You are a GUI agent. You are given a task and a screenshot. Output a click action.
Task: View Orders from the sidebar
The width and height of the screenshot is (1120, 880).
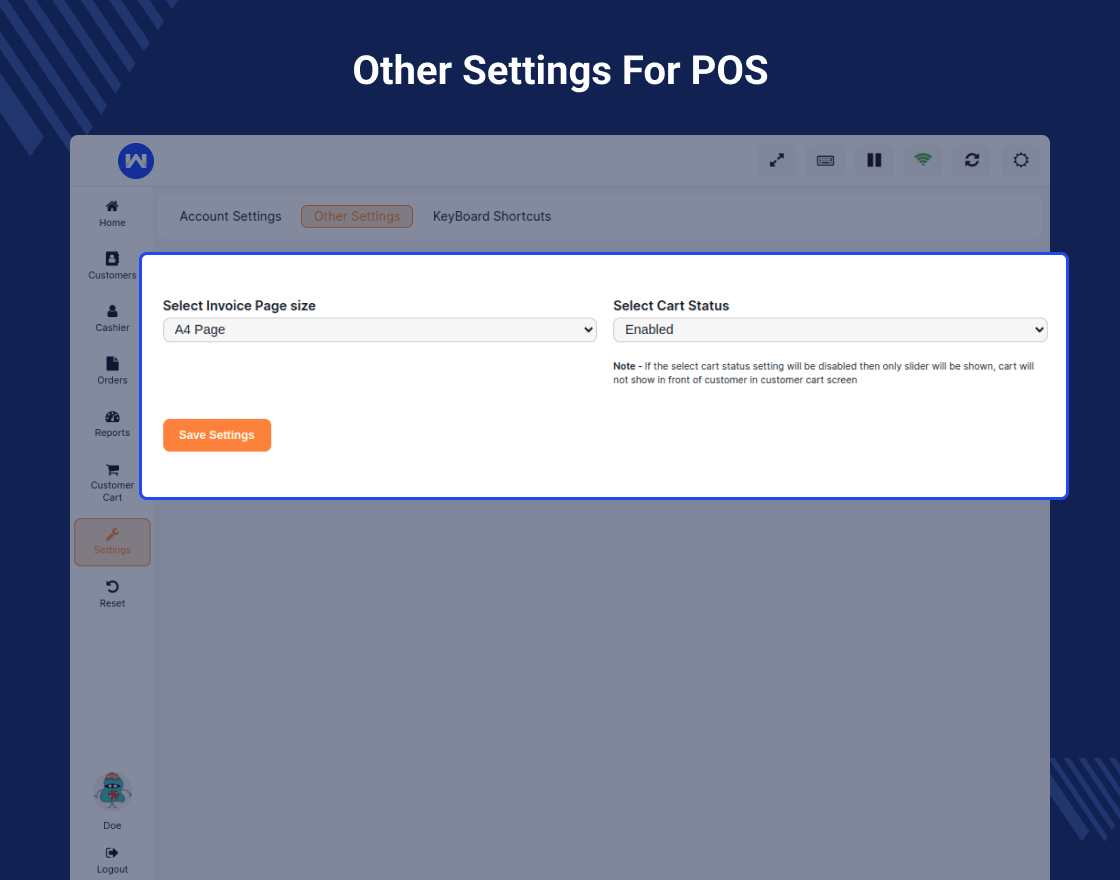pos(112,371)
